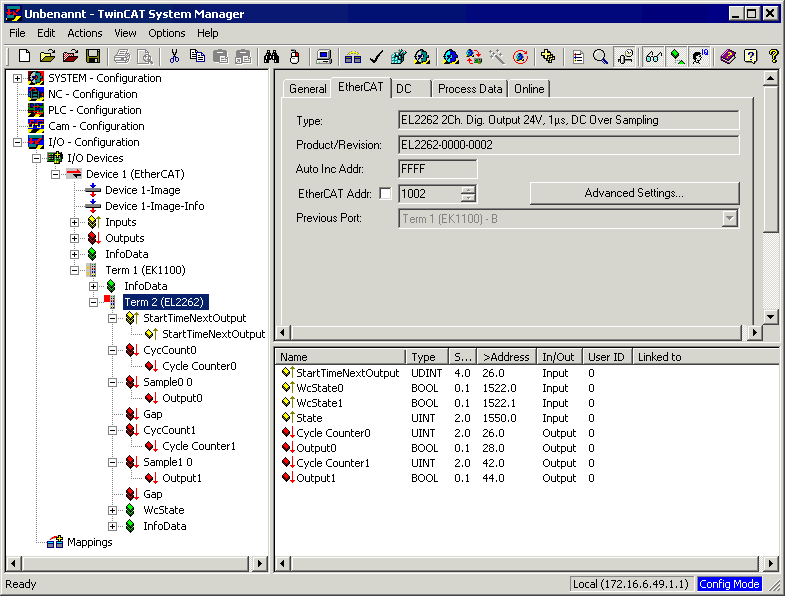This screenshot has width=785, height=596.
Task: Open the Actions menu
Action: pos(85,33)
